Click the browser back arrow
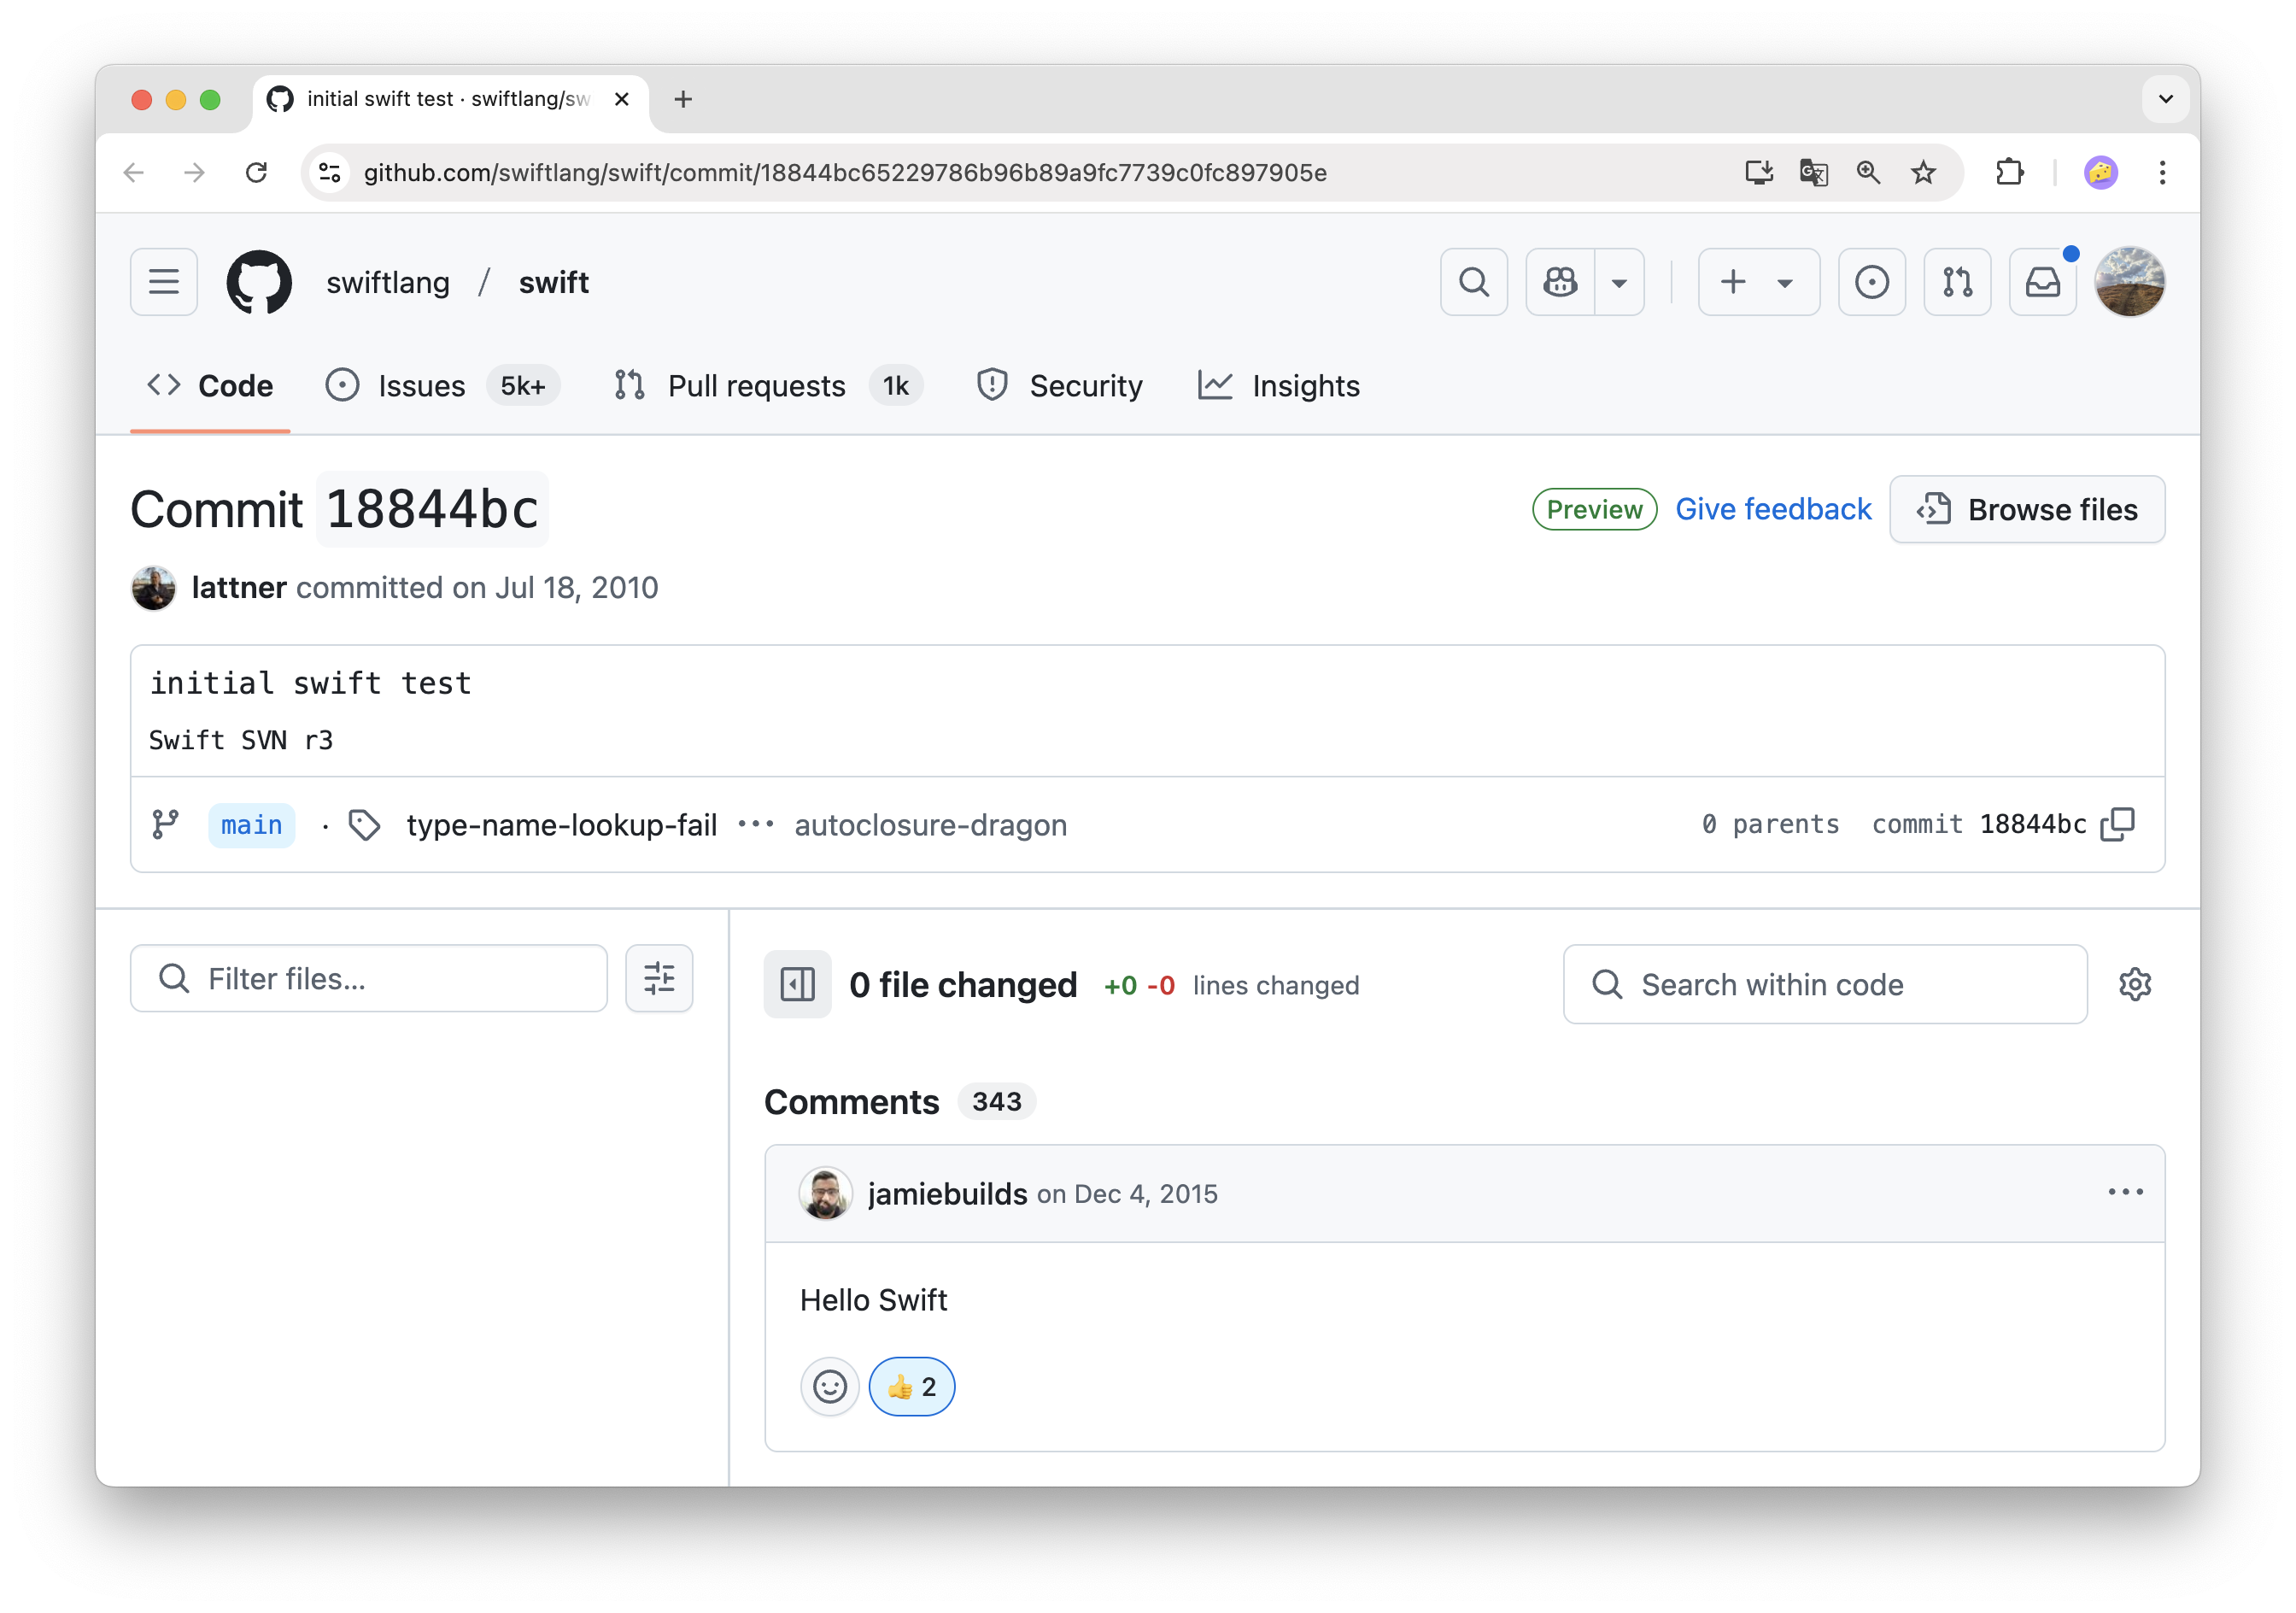 pyautogui.click(x=134, y=173)
